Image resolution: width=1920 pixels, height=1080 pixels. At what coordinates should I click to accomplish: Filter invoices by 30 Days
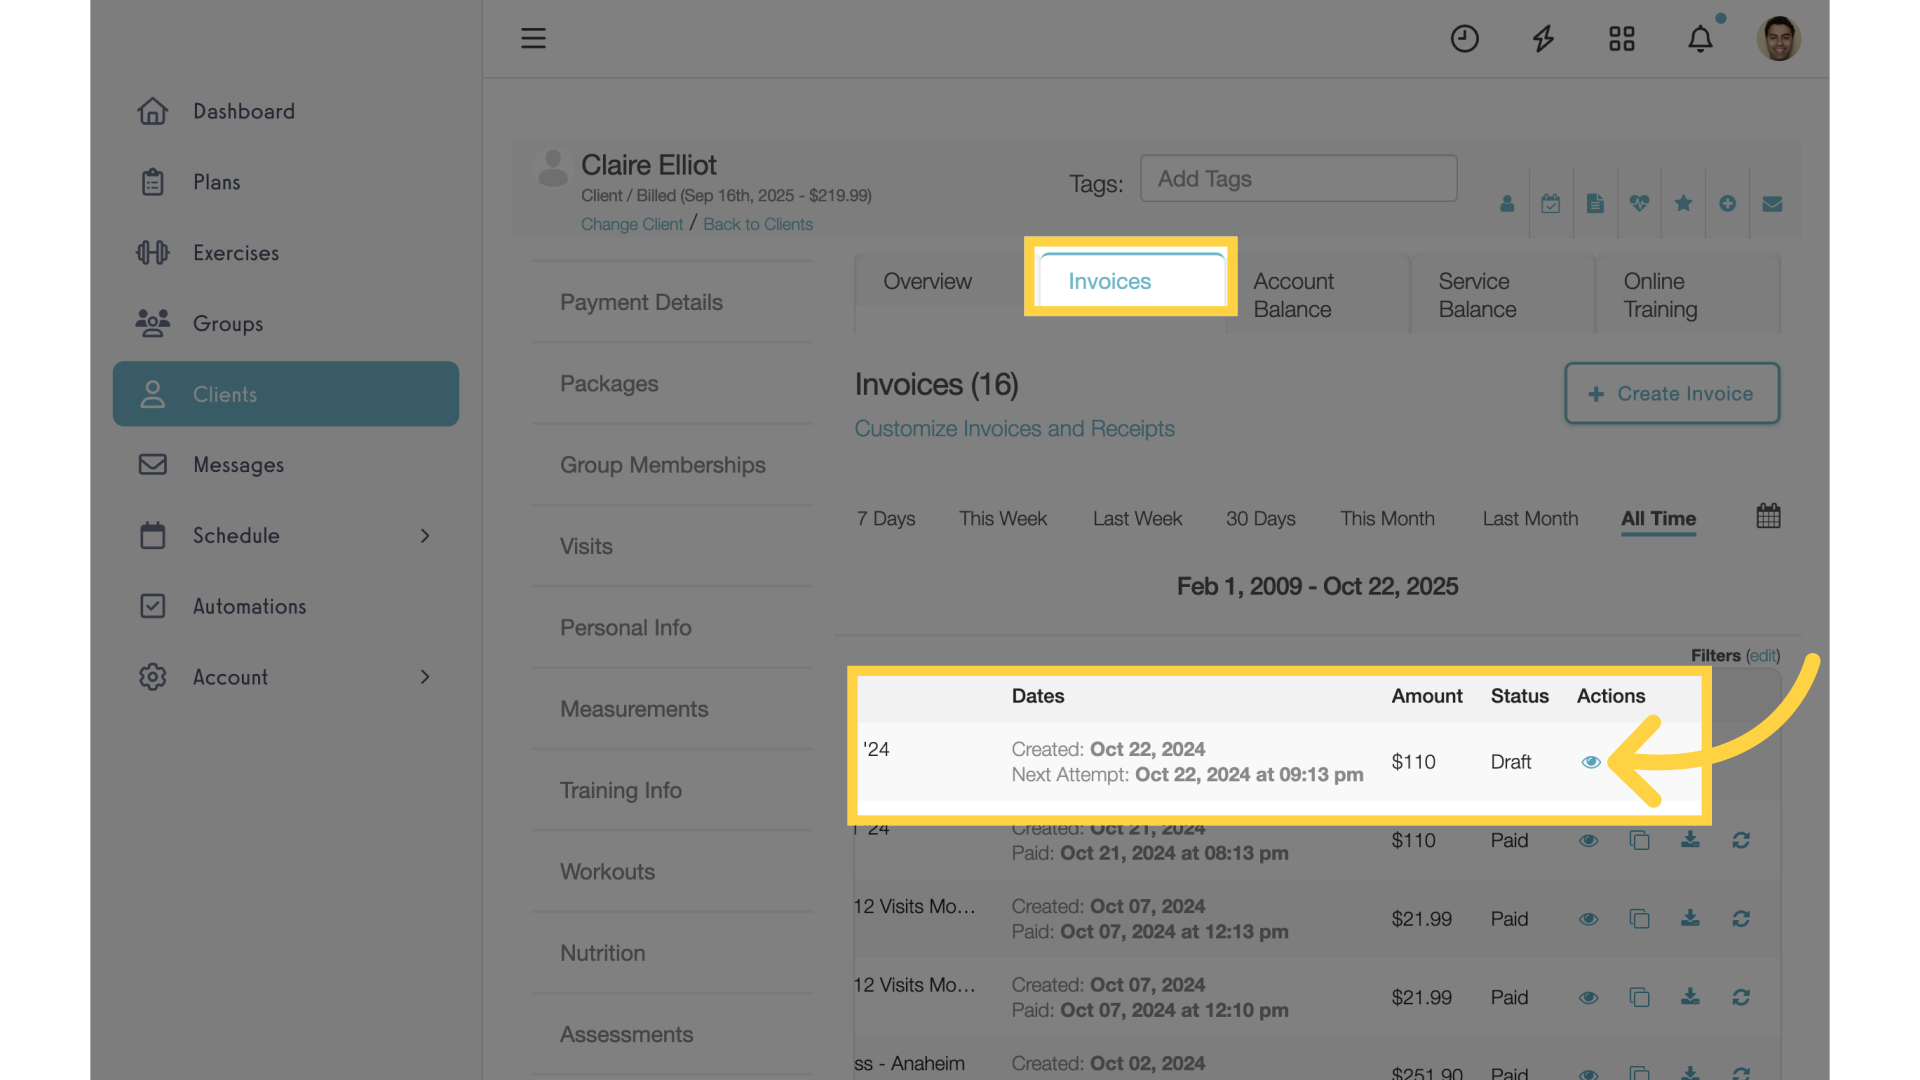point(1261,519)
